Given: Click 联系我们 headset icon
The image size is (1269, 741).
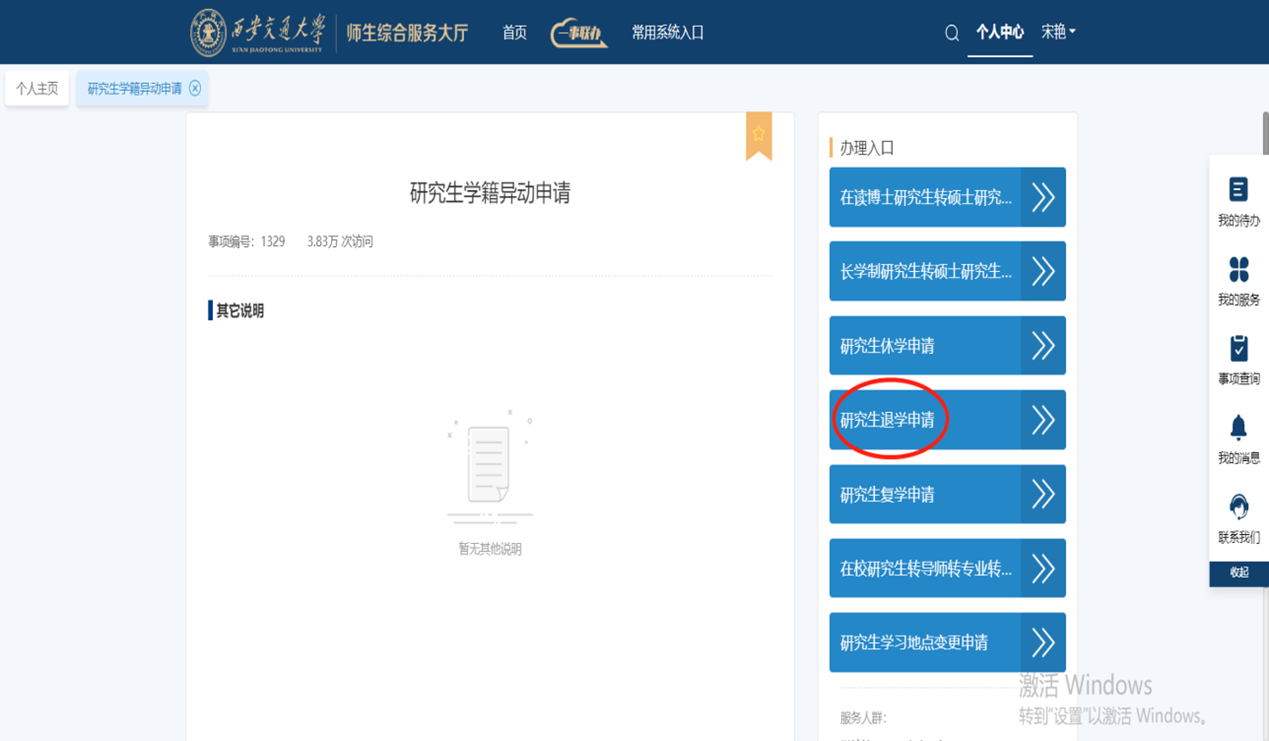Looking at the screenshot, I should (1238, 508).
